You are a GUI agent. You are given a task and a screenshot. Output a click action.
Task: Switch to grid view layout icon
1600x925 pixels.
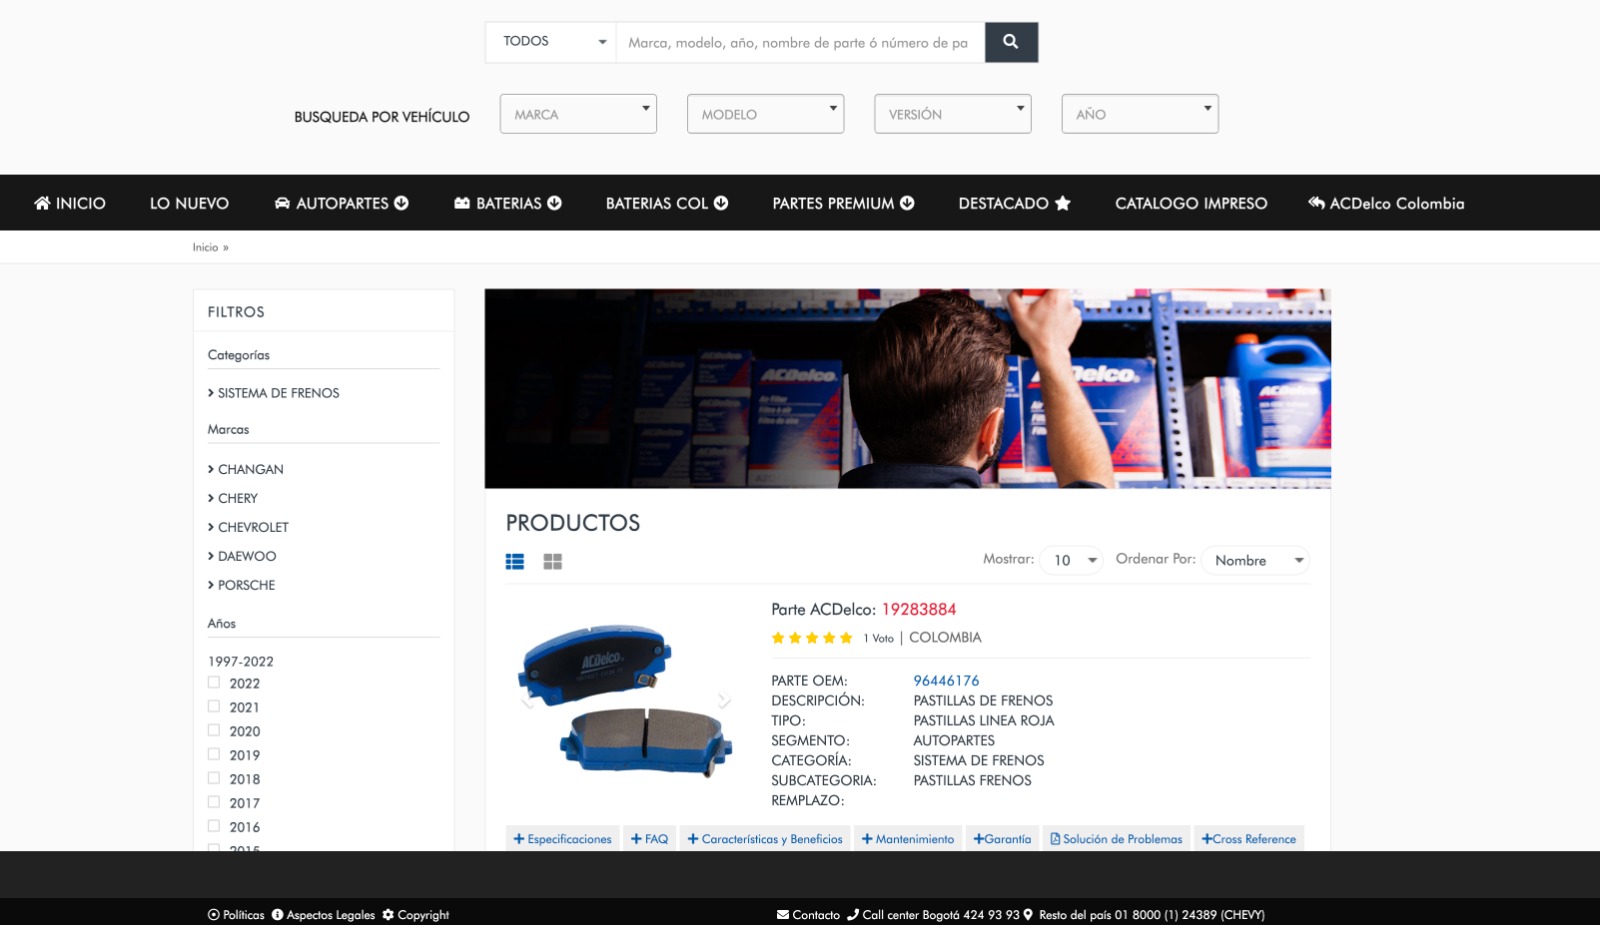point(552,562)
